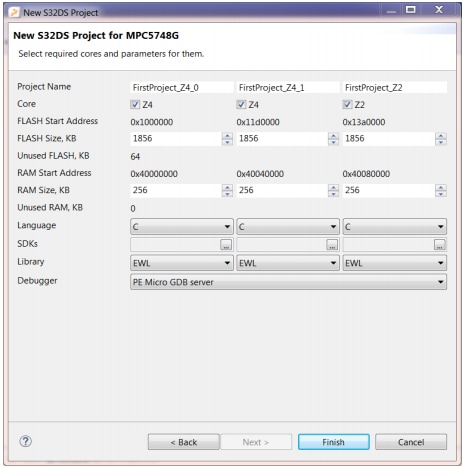Go back with the Back button
The height and width of the screenshot is (470, 466).
(x=184, y=442)
